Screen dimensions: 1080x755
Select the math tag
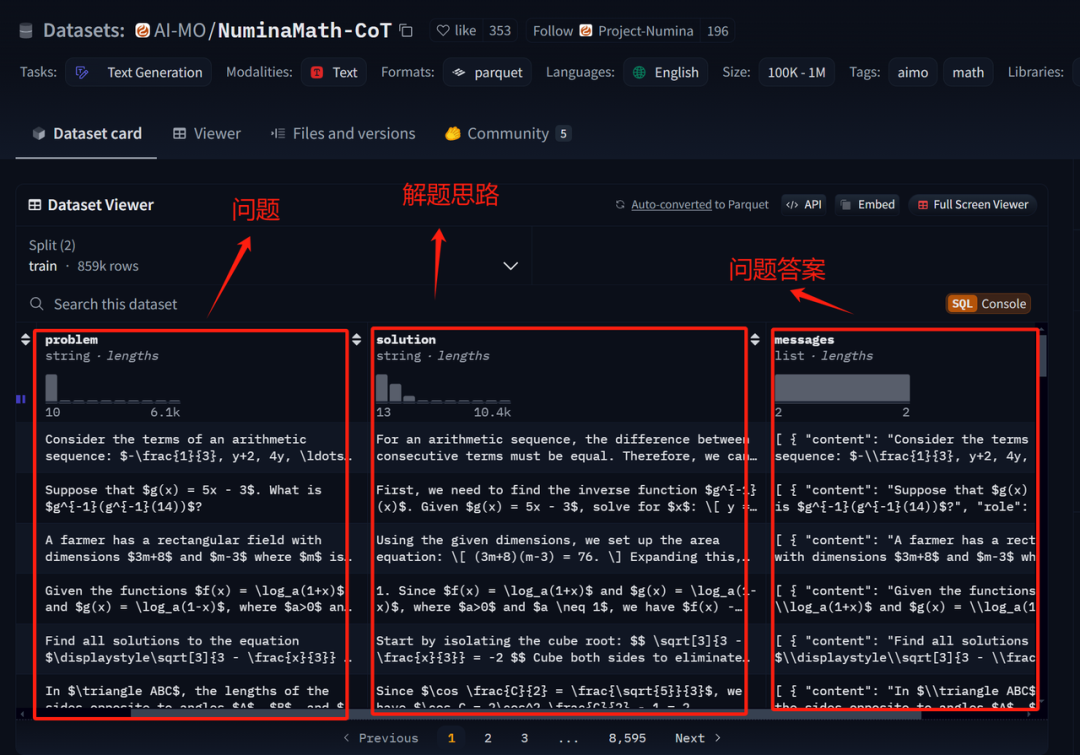tap(968, 72)
